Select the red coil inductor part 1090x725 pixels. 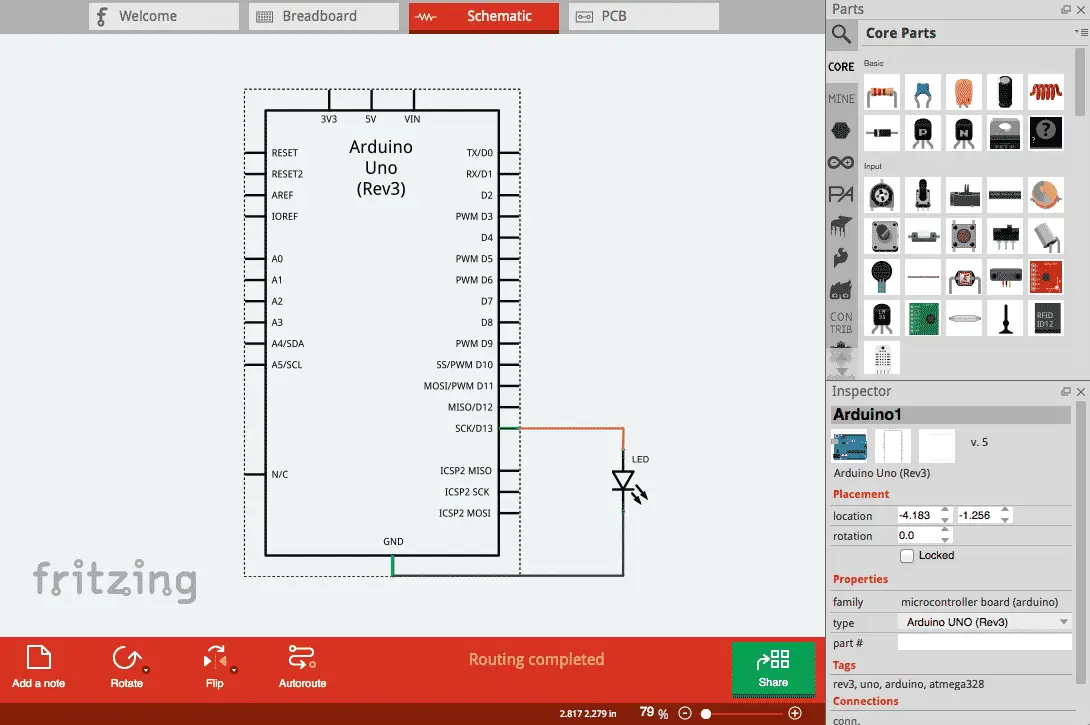(1046, 92)
